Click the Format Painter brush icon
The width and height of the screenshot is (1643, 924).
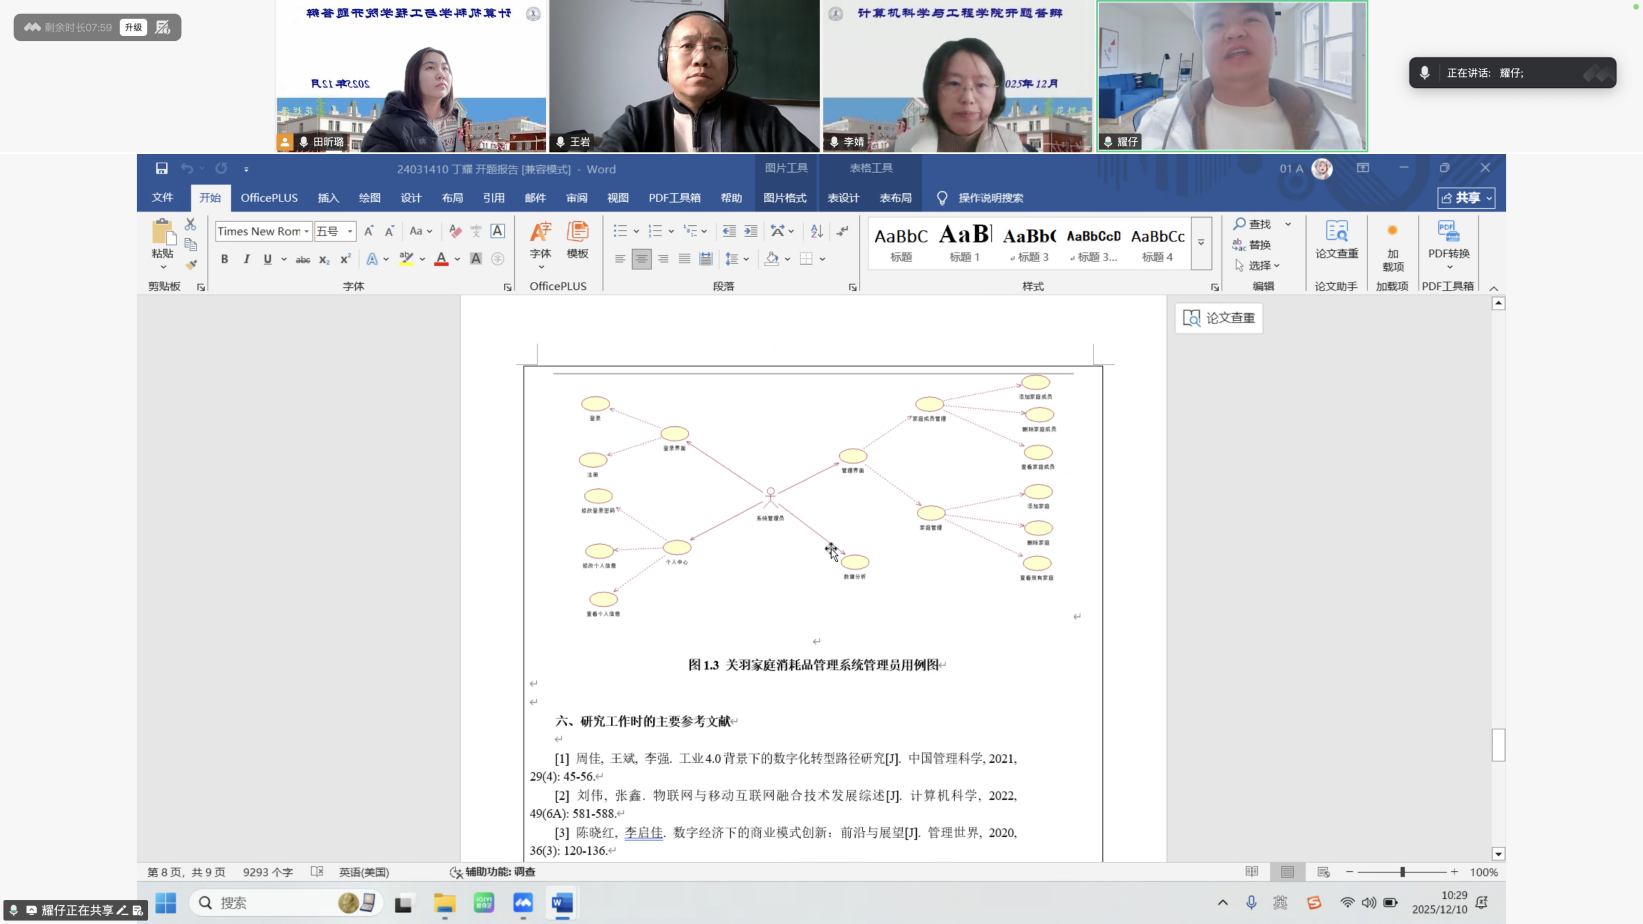point(191,265)
